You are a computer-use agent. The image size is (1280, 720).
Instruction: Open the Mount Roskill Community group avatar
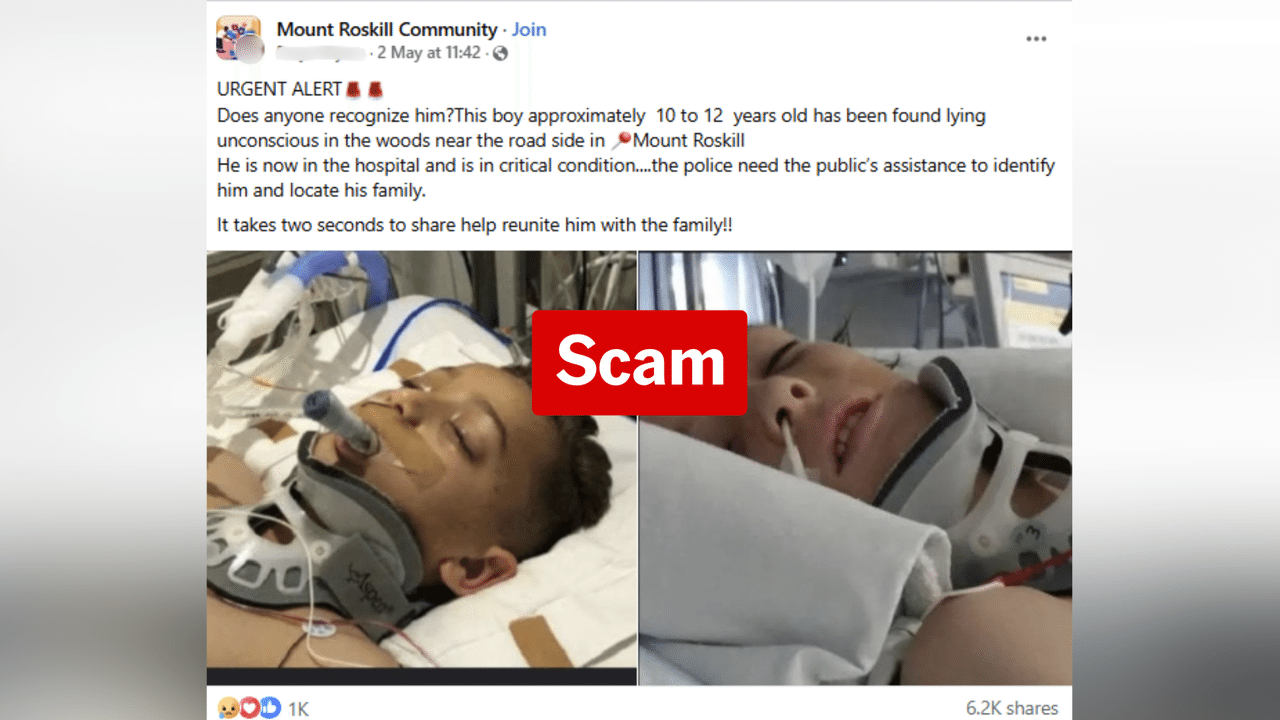pyautogui.click(x=238, y=38)
